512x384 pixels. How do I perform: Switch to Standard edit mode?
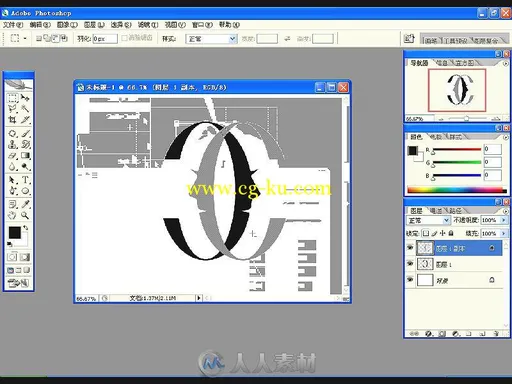(12, 257)
